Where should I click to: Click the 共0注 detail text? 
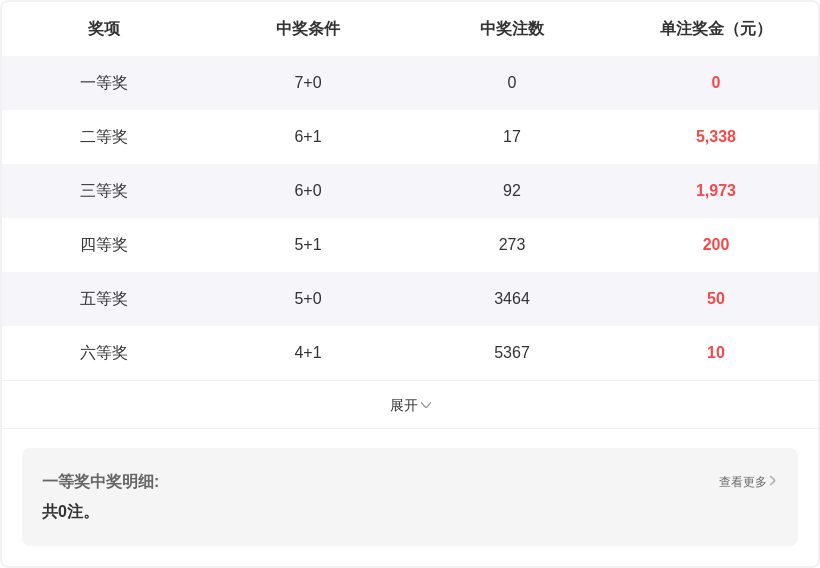pos(68,512)
